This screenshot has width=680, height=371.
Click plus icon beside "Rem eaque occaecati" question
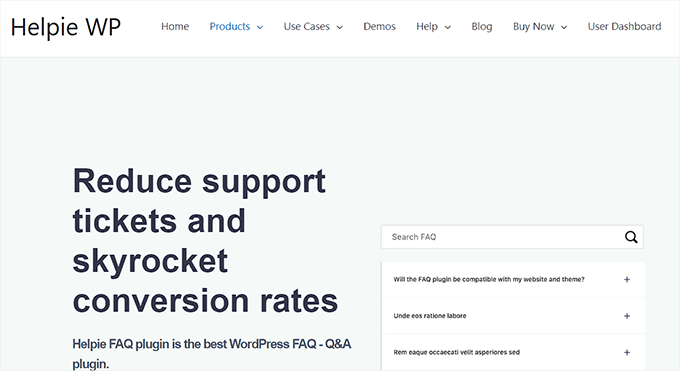click(627, 352)
